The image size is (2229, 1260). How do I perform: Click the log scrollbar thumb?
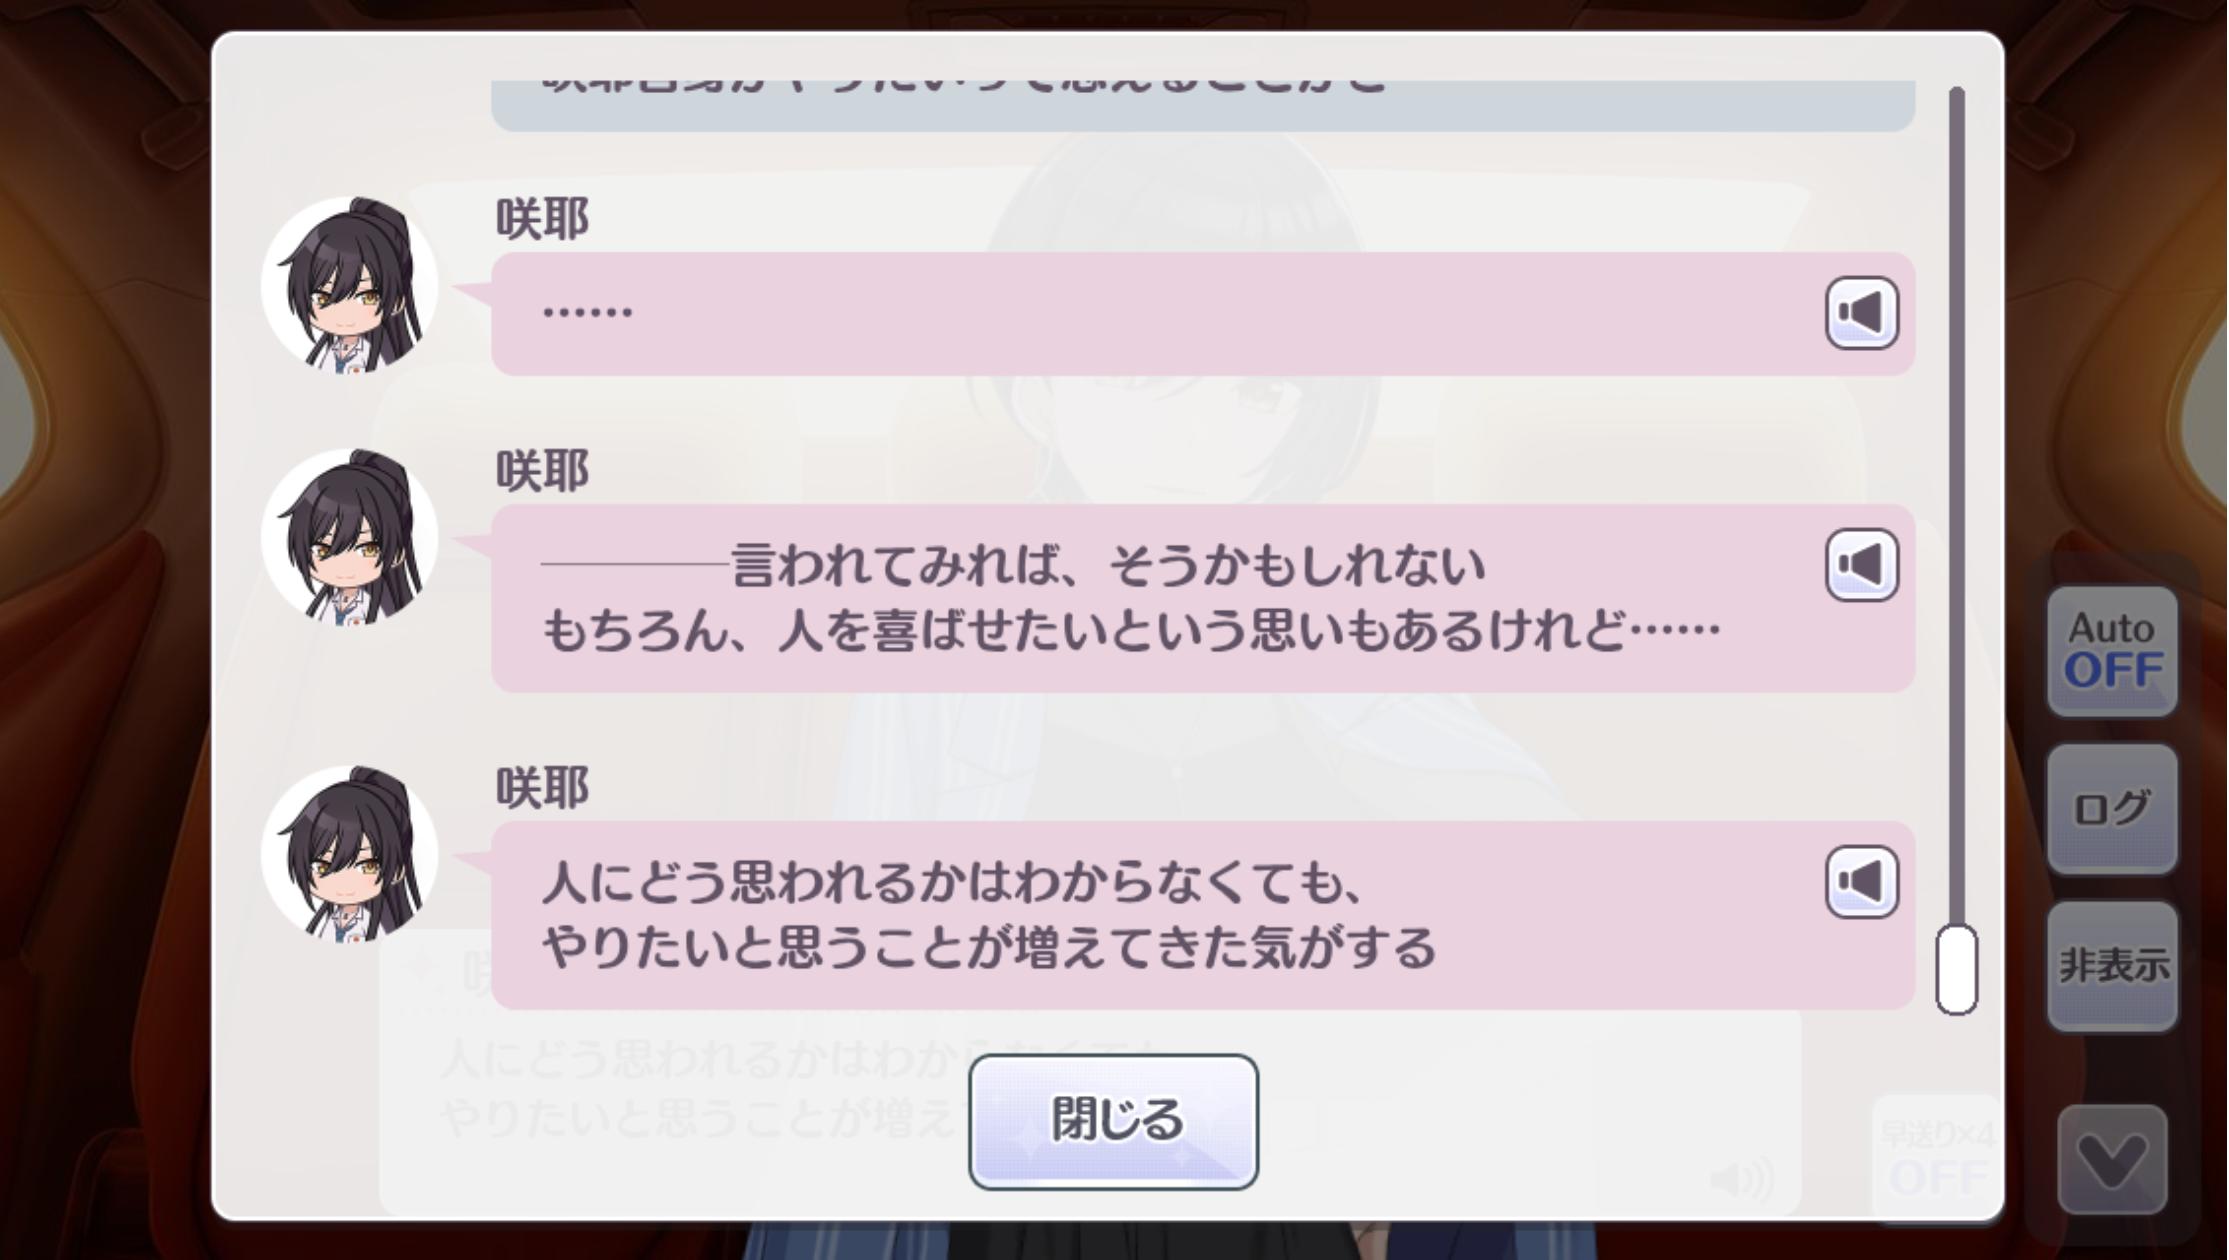click(1956, 969)
